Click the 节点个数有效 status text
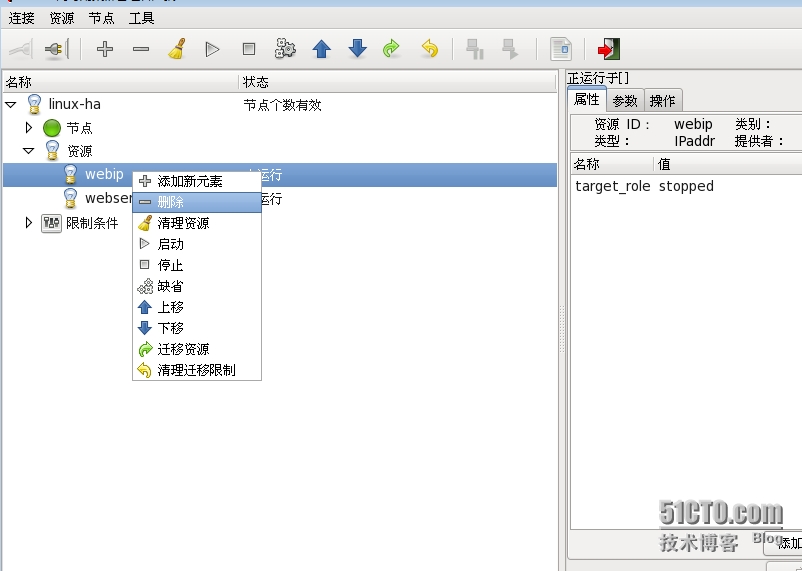Viewport: 802px width, 571px height. [x=282, y=105]
